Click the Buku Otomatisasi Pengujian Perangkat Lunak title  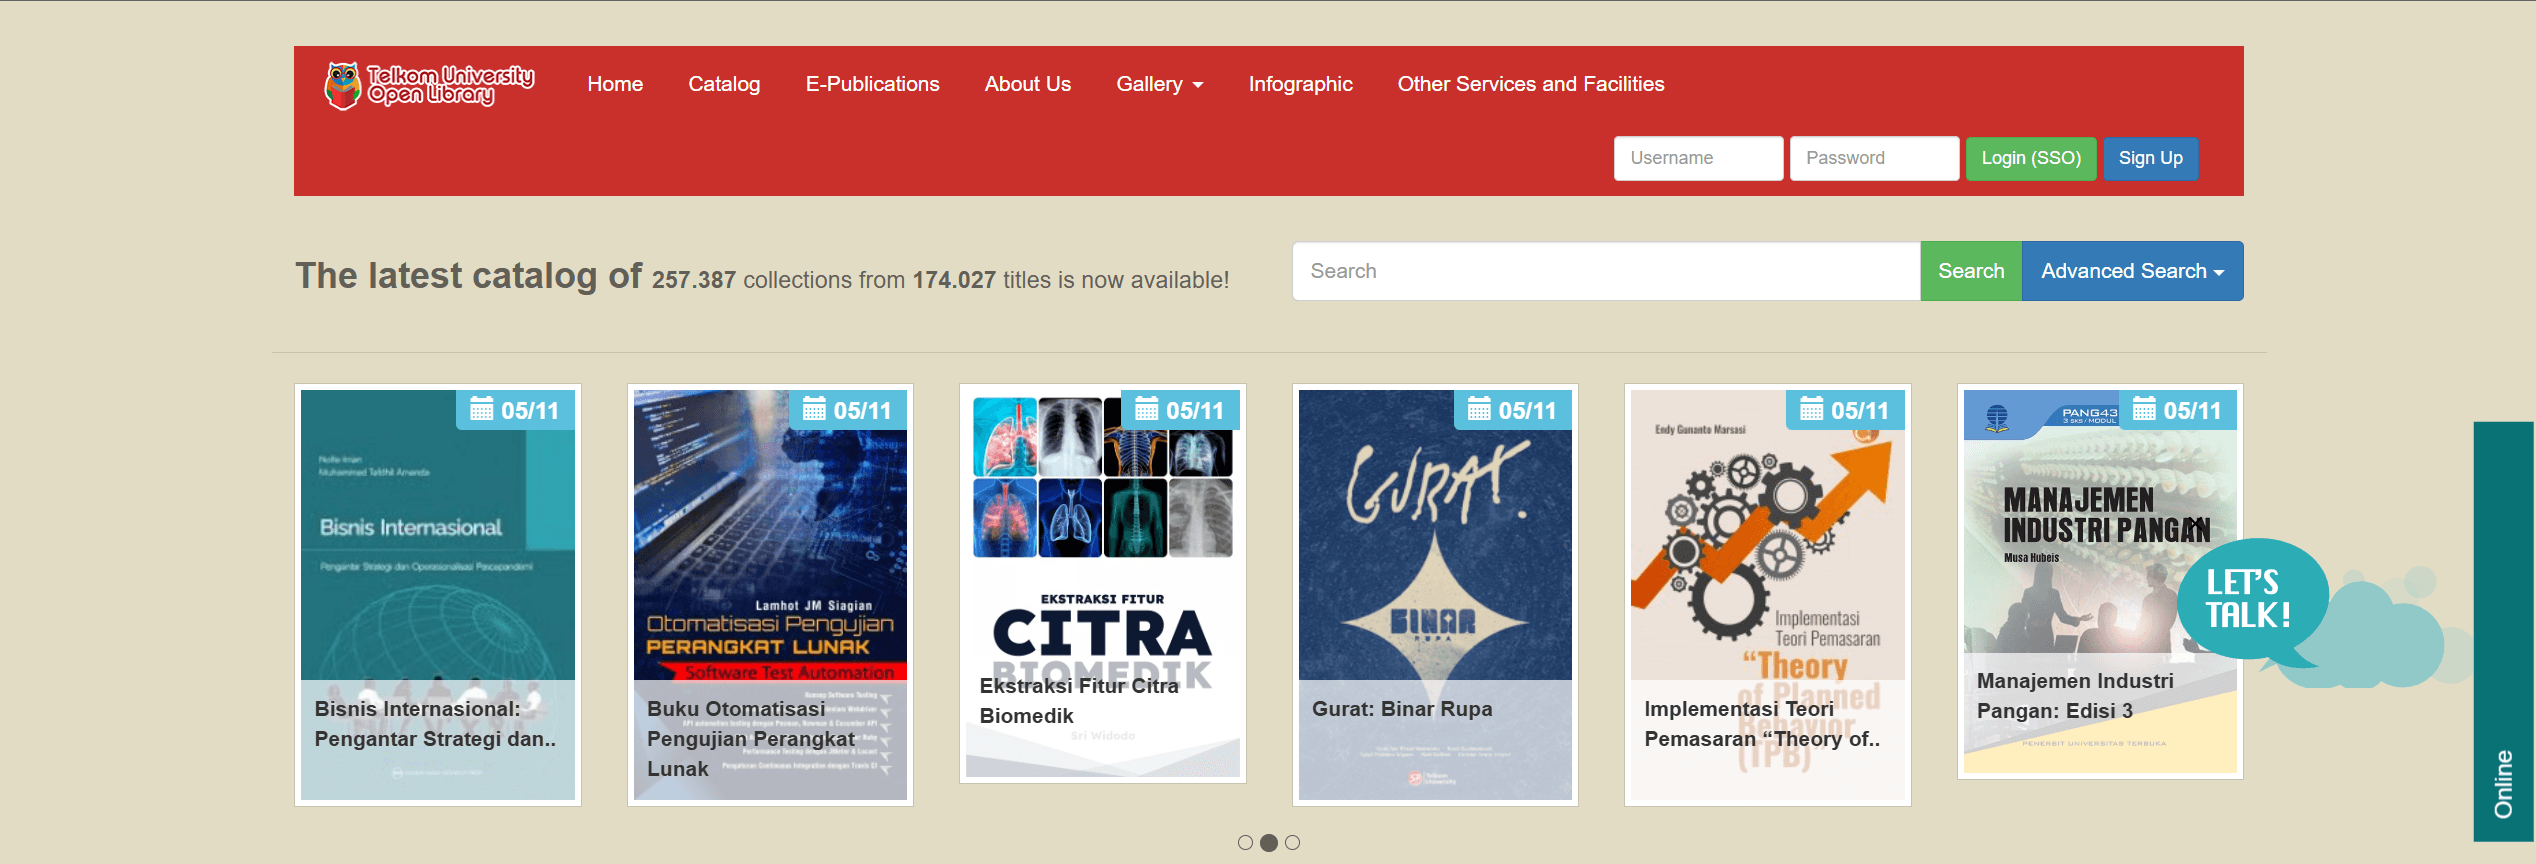coord(751,739)
